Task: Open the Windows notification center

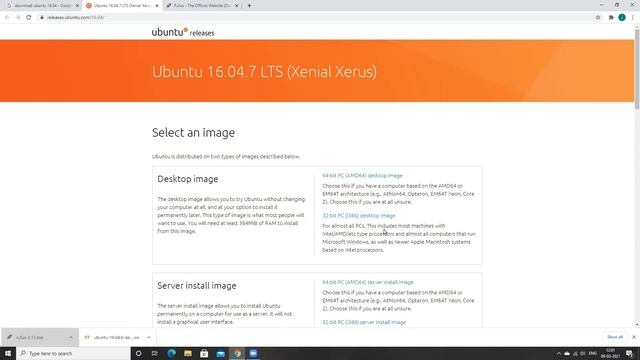Action: pos(630,353)
